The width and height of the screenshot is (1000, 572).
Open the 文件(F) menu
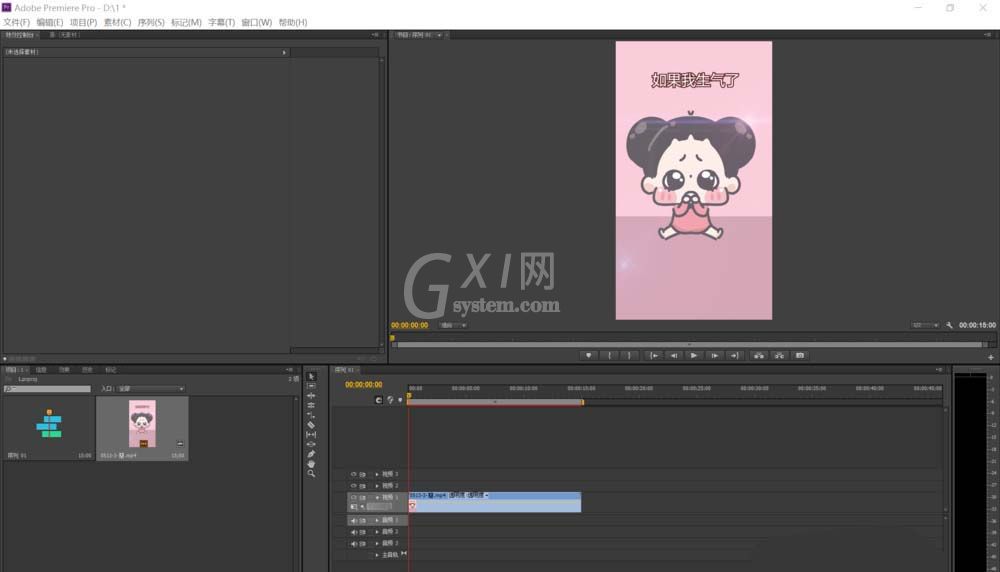click(17, 22)
